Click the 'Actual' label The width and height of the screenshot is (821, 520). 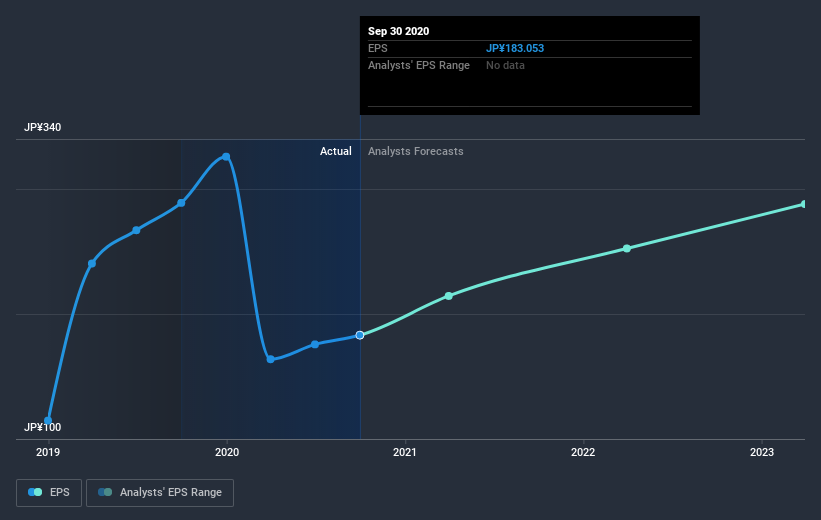336,151
